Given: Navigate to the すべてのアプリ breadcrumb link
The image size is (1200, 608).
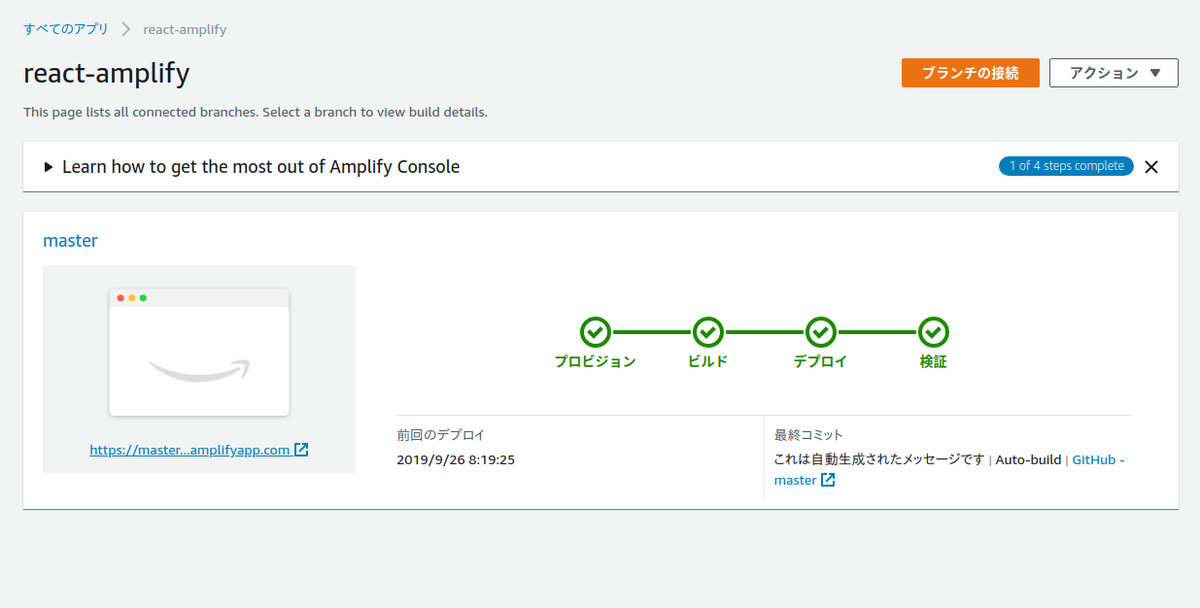Looking at the screenshot, I should [65, 29].
